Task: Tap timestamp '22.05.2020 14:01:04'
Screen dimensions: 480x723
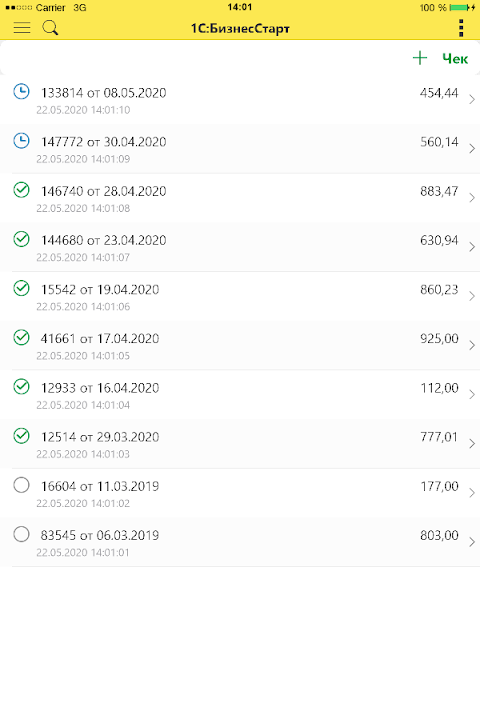Action: [x=83, y=405]
